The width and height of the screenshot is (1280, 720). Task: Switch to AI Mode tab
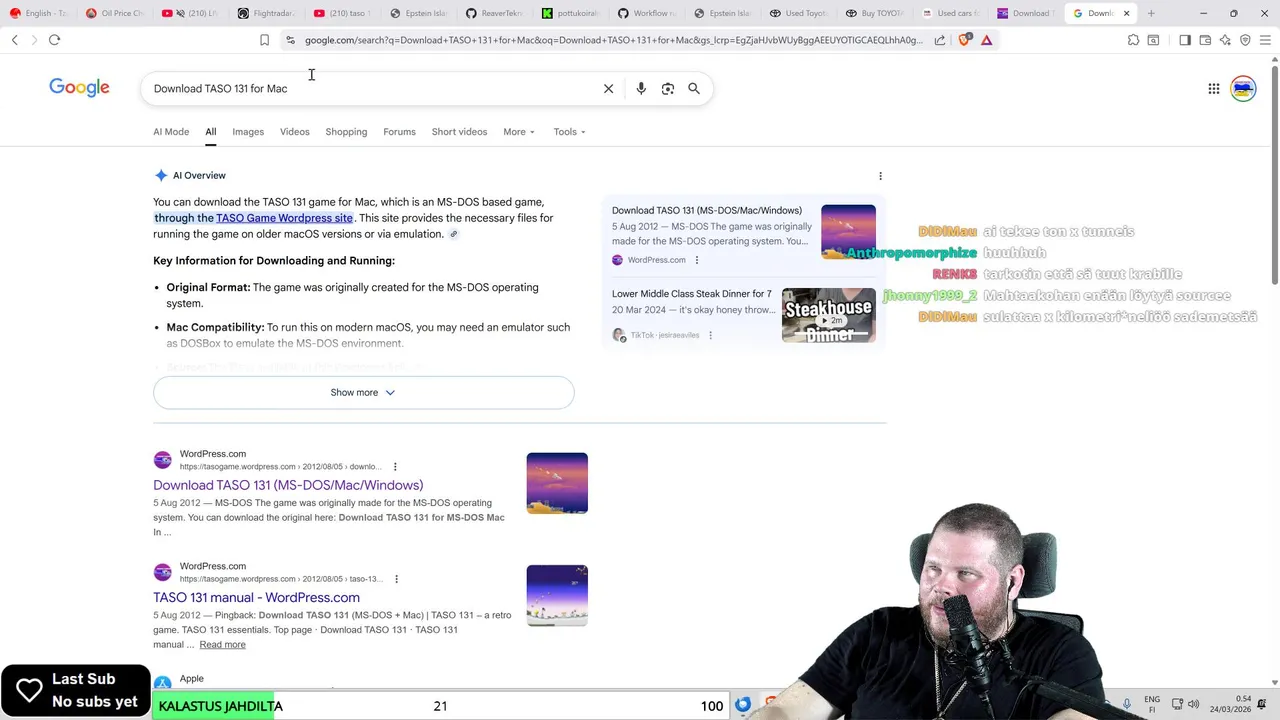tap(171, 132)
